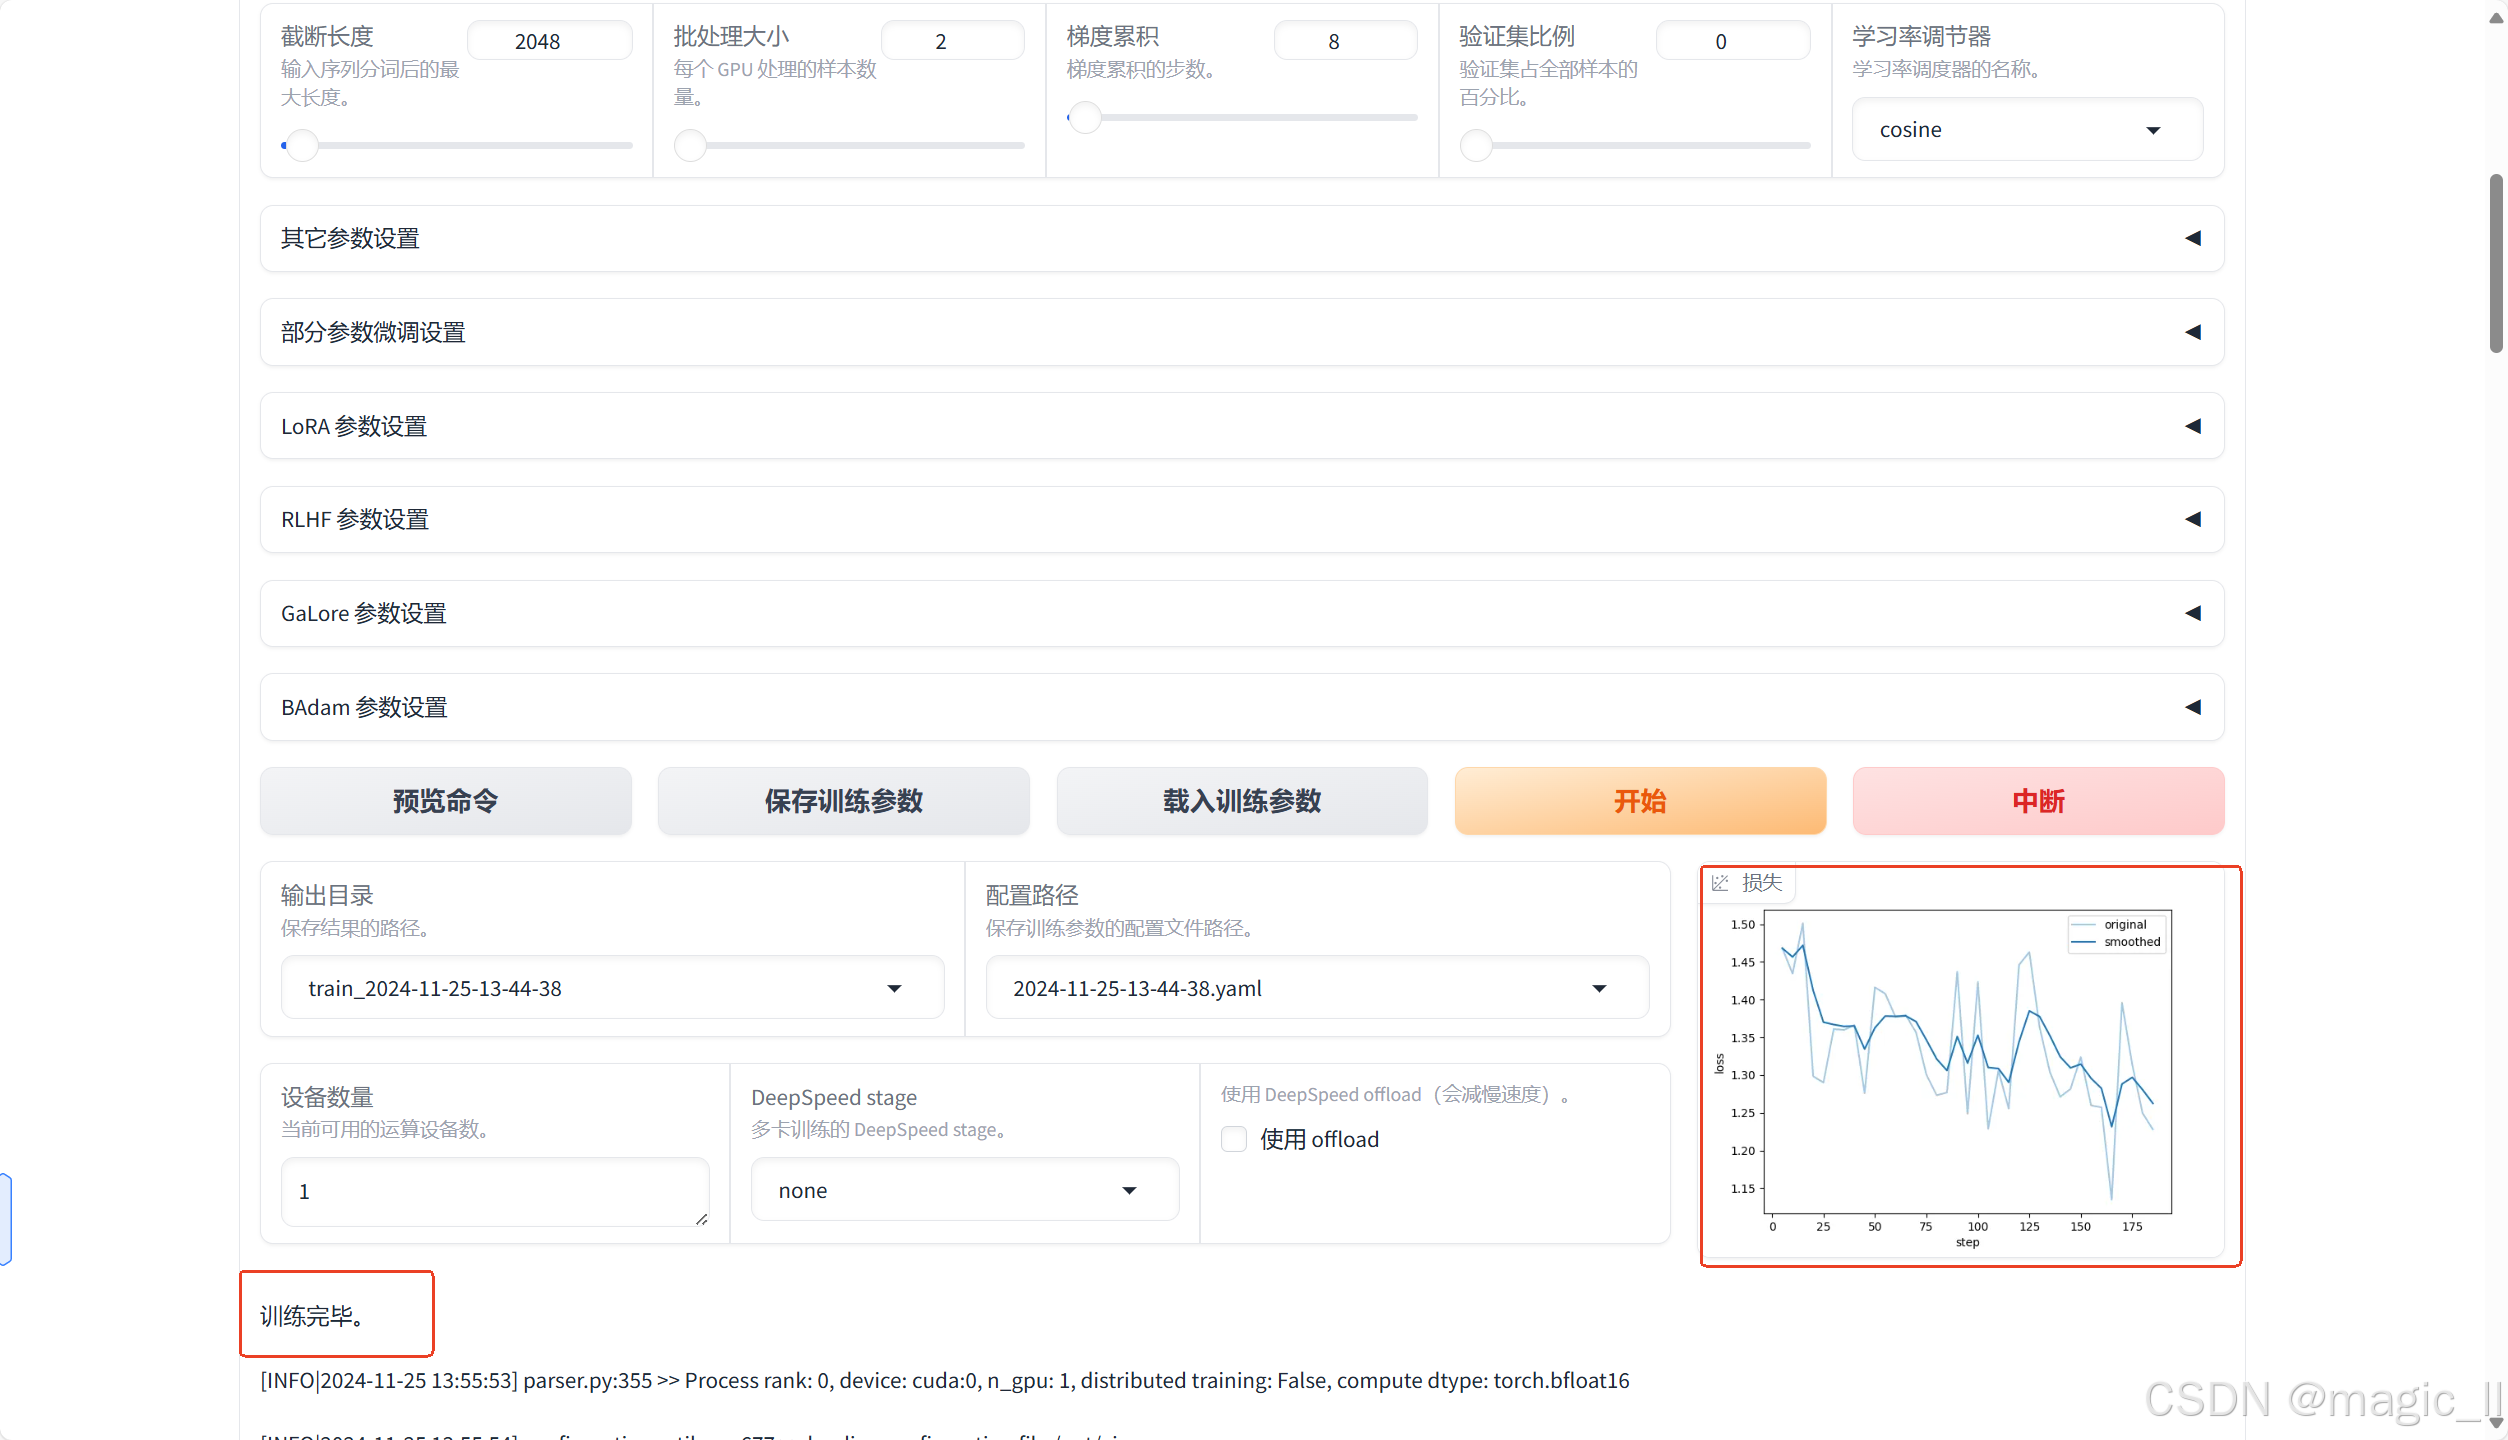Image resolution: width=2508 pixels, height=1440 pixels.
Task: Click the scrollbar down arrow
Action: [2496, 1422]
